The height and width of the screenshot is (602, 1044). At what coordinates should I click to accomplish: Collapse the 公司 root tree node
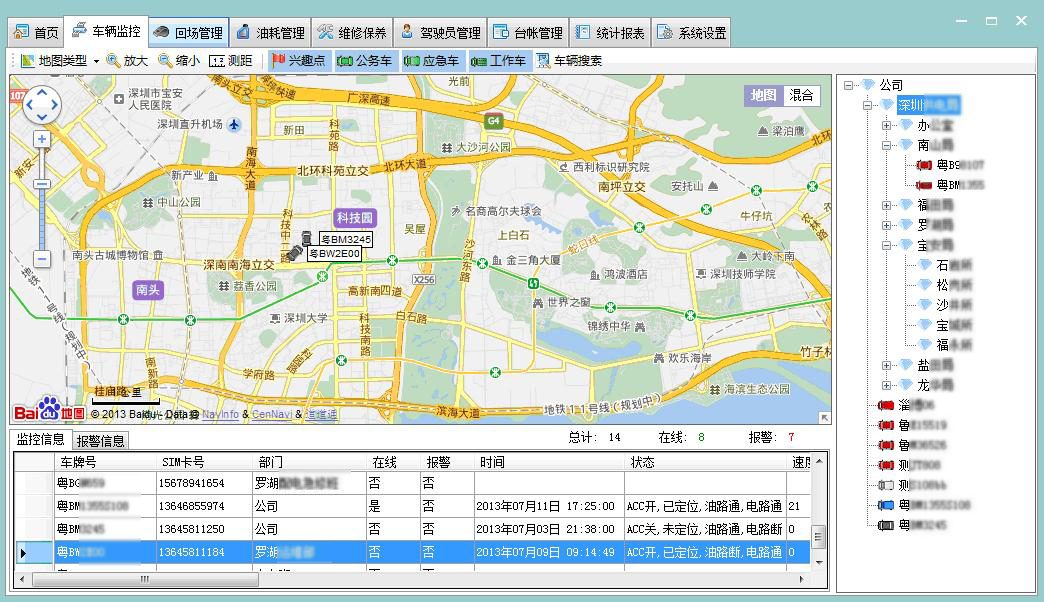(x=848, y=85)
